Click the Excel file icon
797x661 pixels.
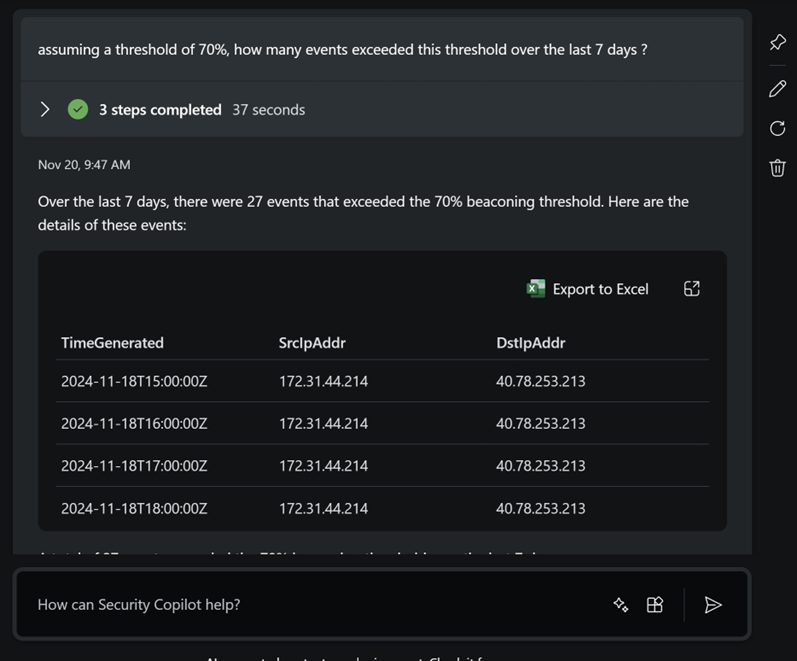[536, 289]
